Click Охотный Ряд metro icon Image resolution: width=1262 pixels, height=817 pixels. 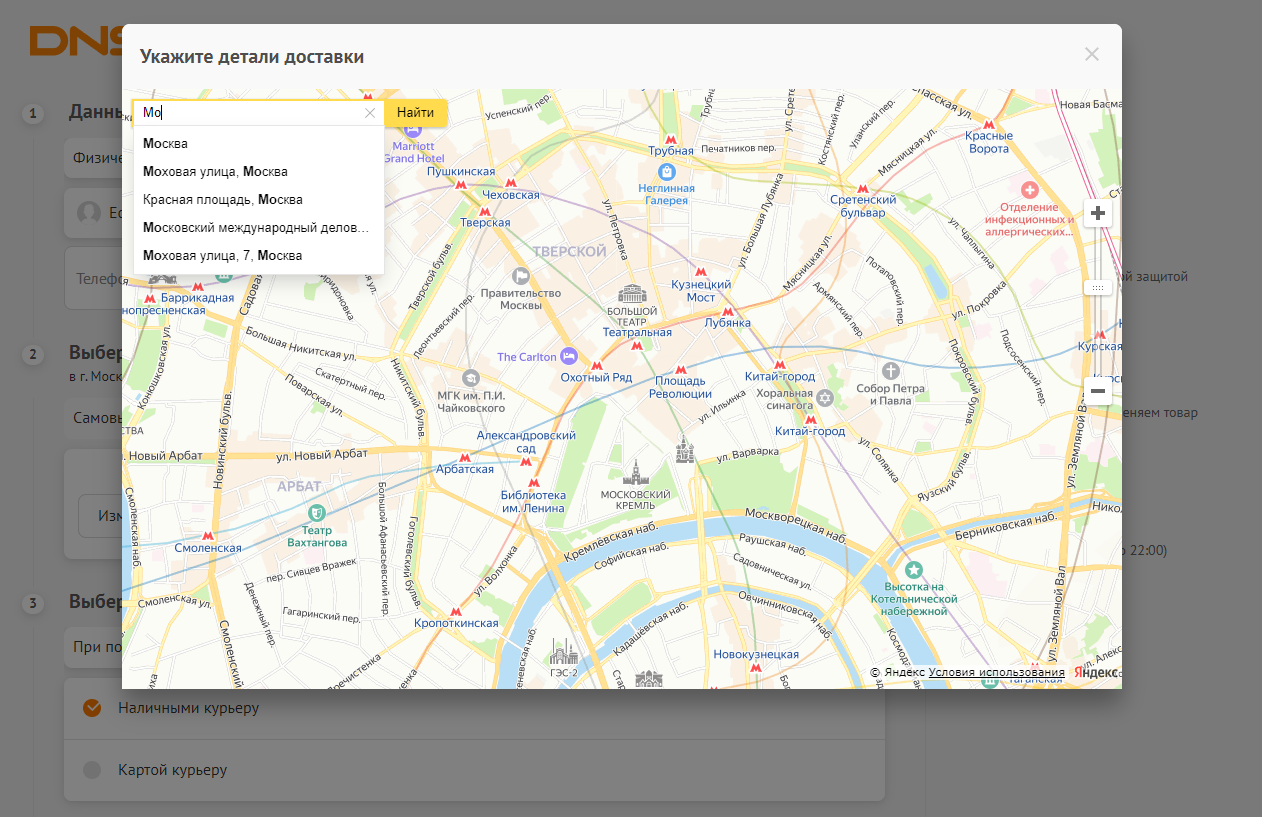point(597,365)
